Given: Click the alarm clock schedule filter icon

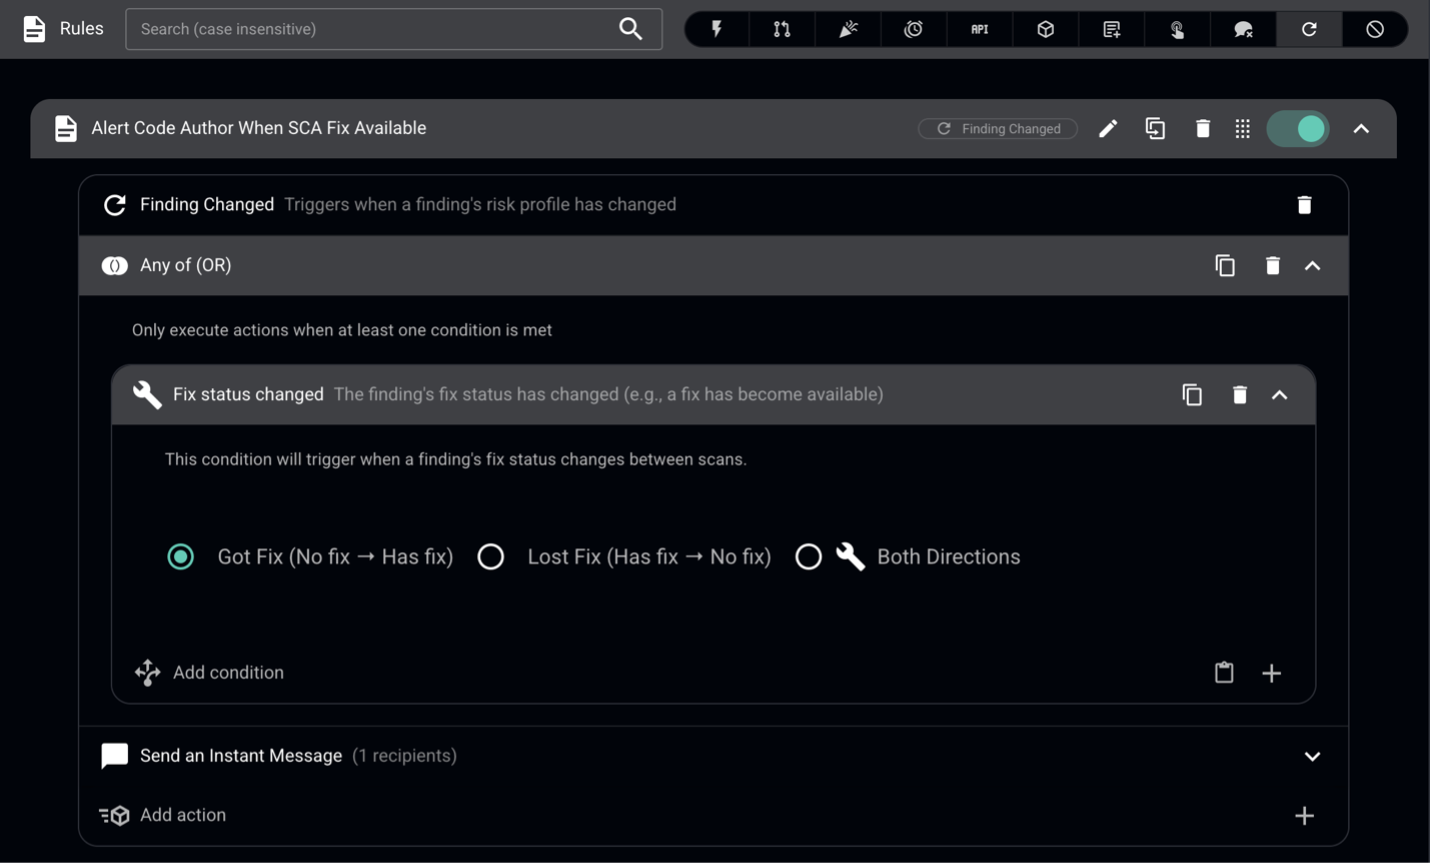Looking at the screenshot, I should [914, 29].
